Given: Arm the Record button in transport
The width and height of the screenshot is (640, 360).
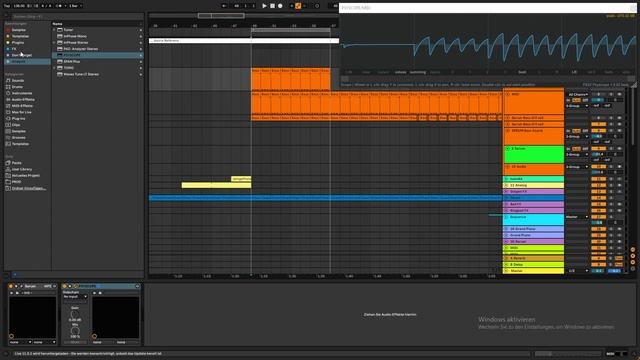Looking at the screenshot, I should [x=280, y=6].
